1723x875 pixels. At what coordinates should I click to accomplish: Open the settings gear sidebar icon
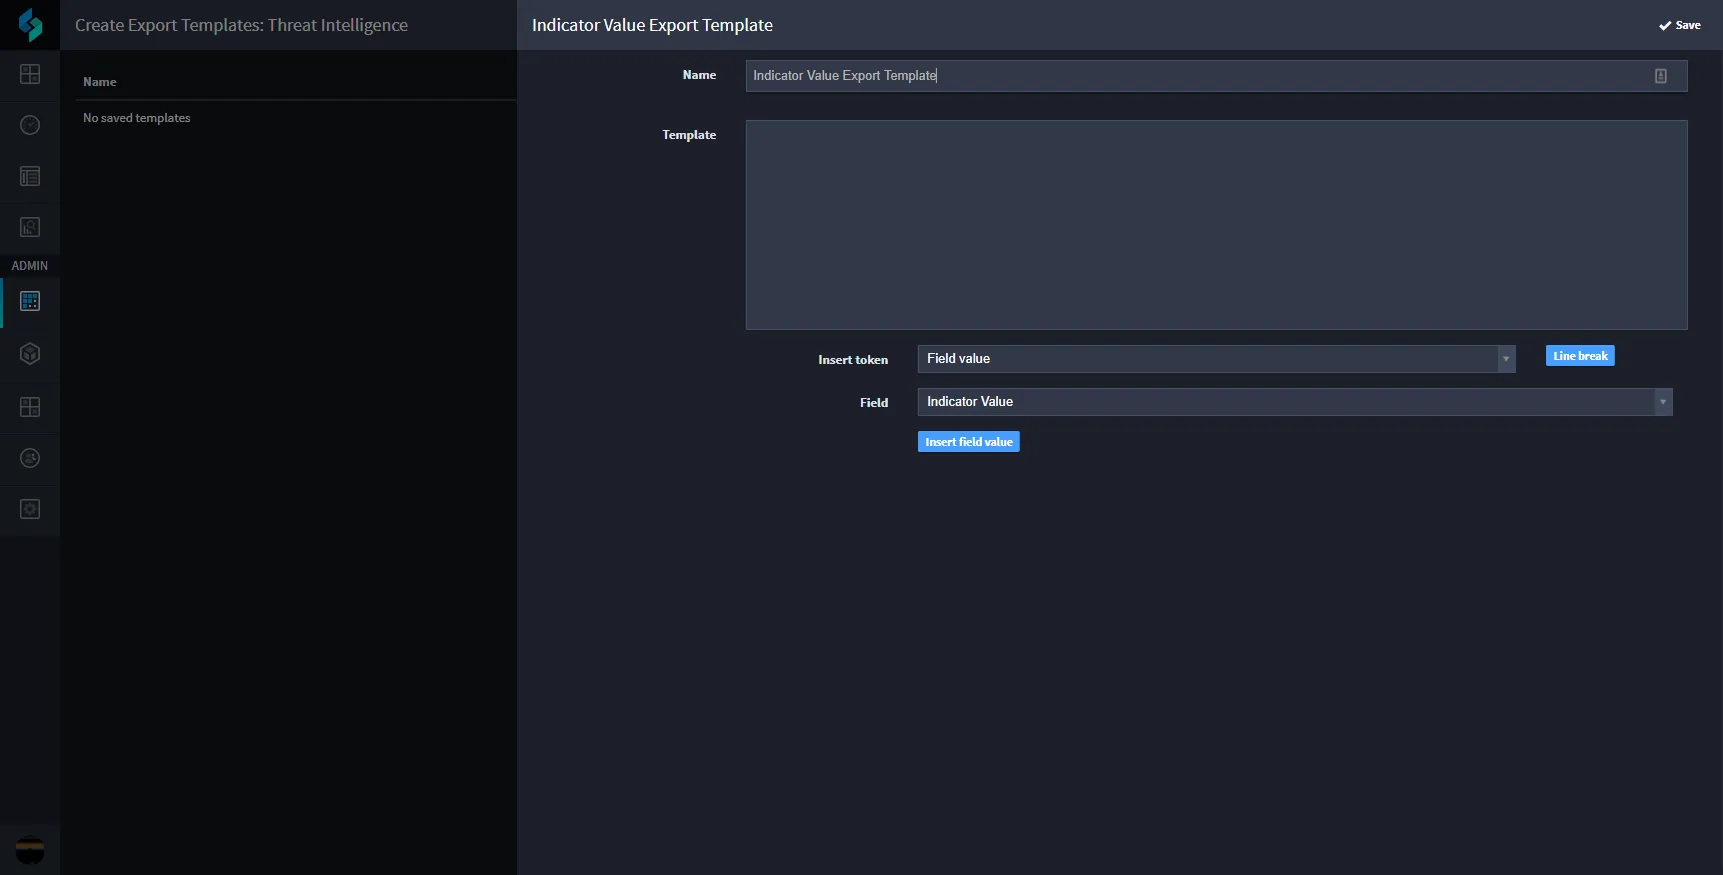coord(30,509)
